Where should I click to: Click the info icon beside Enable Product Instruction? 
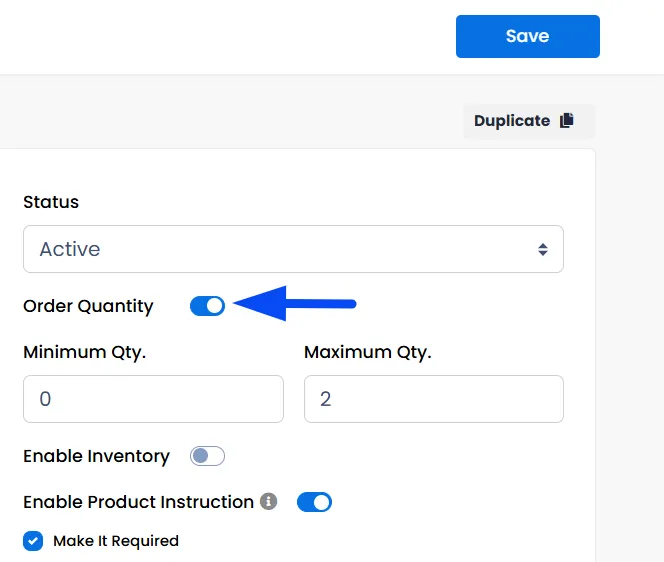tap(268, 501)
